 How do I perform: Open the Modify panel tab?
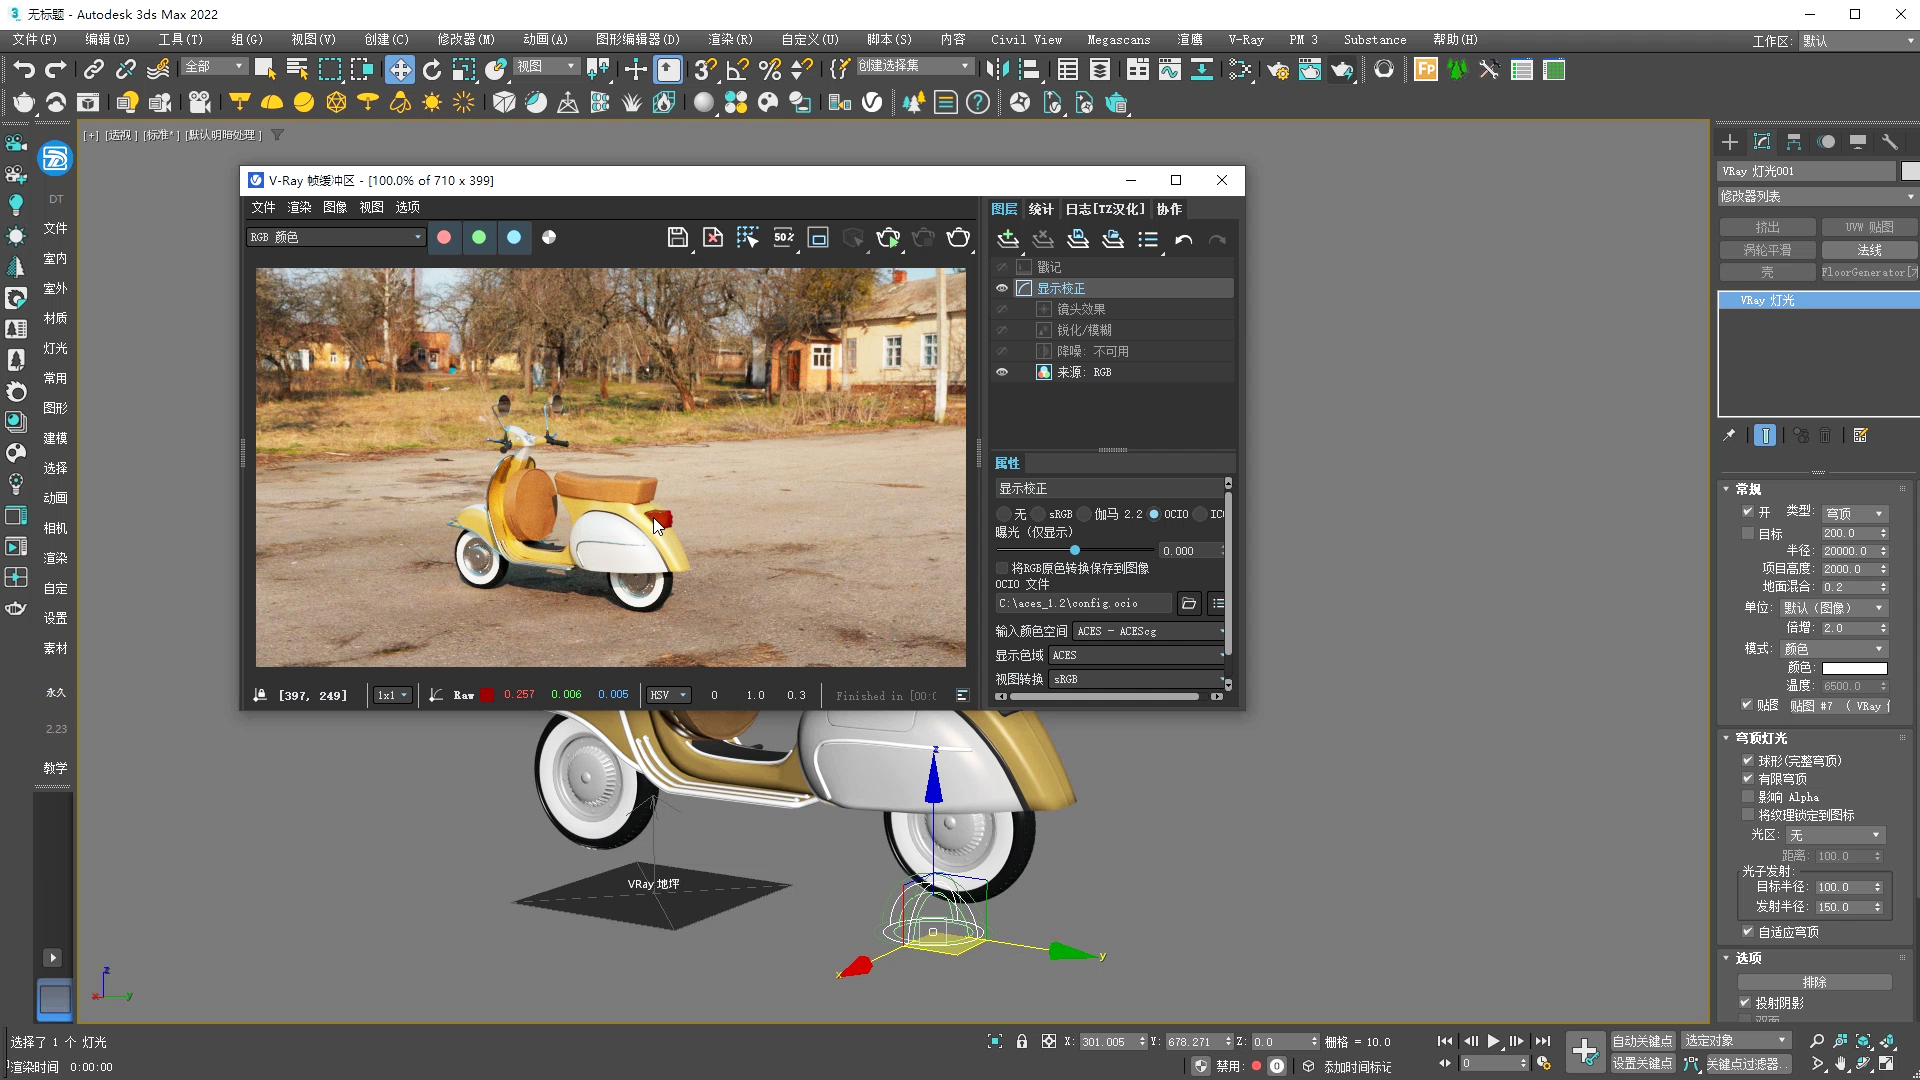click(1762, 142)
